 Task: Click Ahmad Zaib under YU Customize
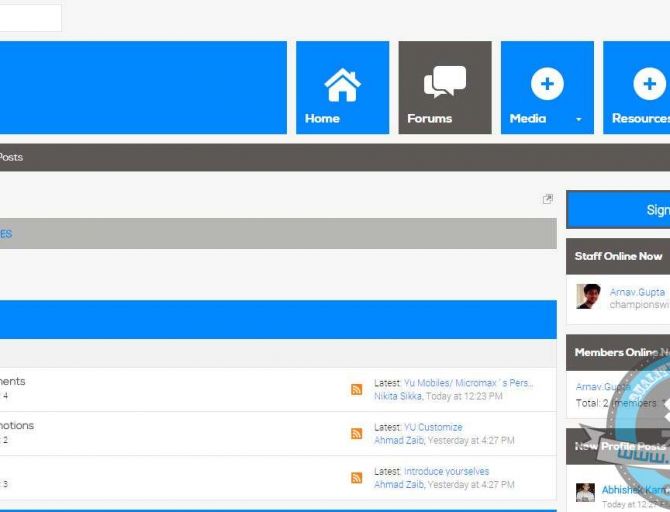click(398, 440)
